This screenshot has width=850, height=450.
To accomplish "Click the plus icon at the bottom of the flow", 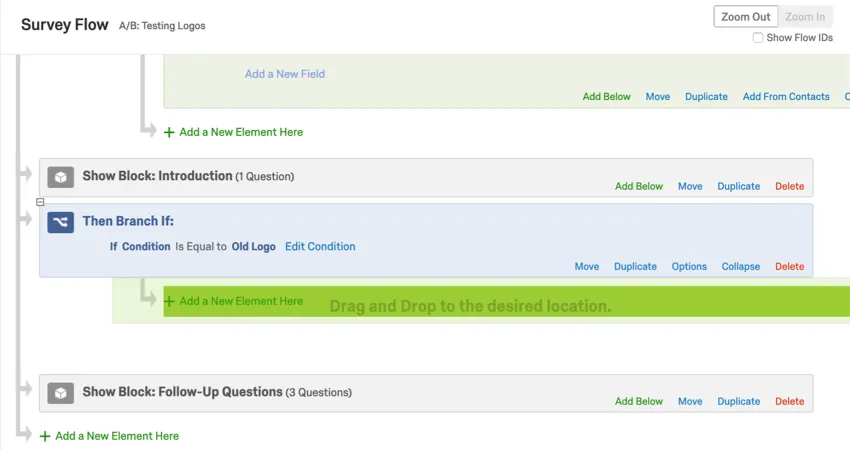I will coord(45,436).
